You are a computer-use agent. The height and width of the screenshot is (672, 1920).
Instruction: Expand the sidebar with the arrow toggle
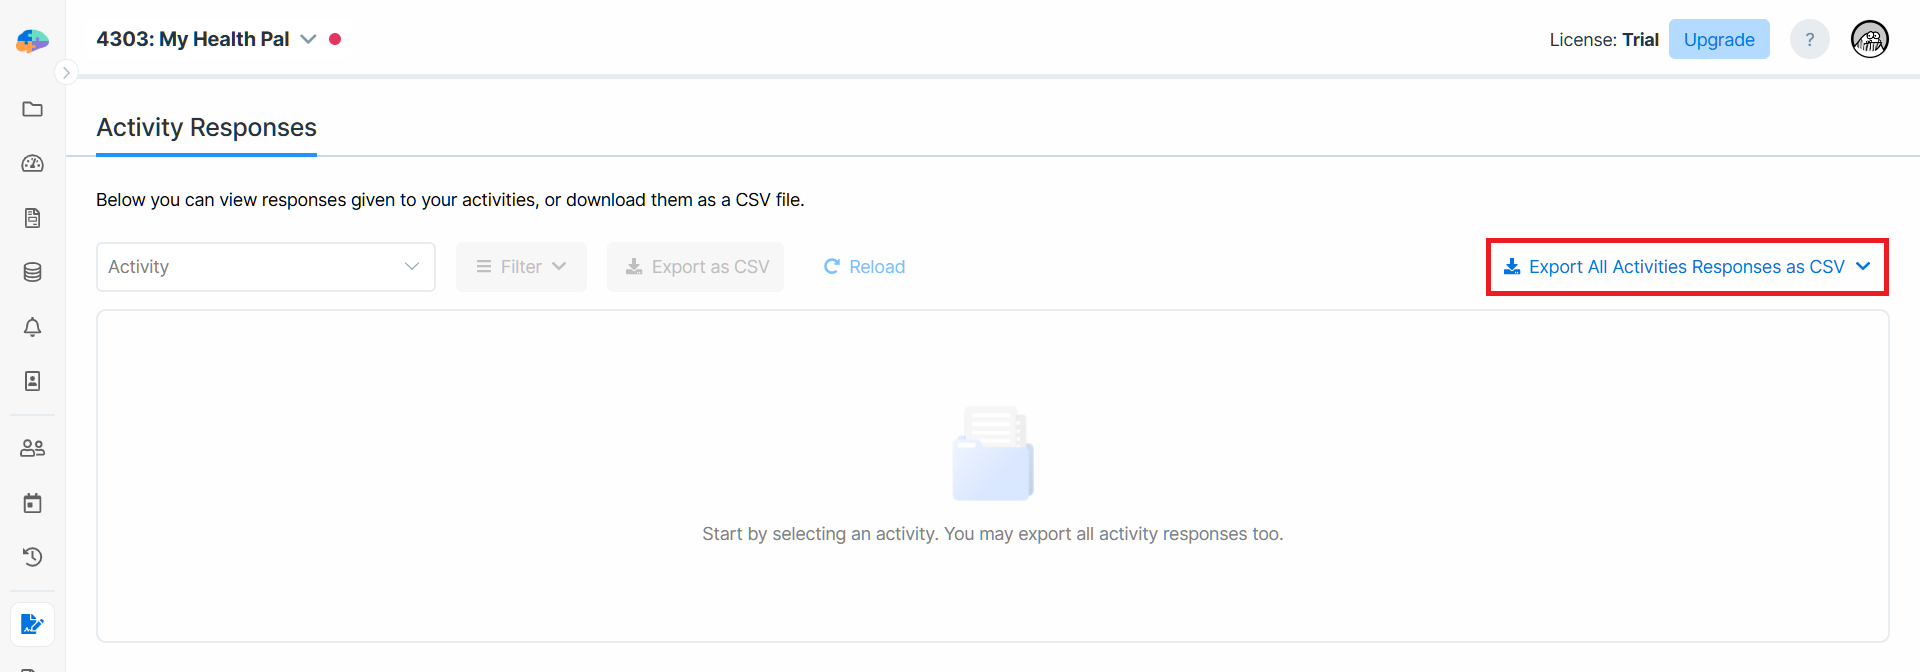[x=66, y=72]
